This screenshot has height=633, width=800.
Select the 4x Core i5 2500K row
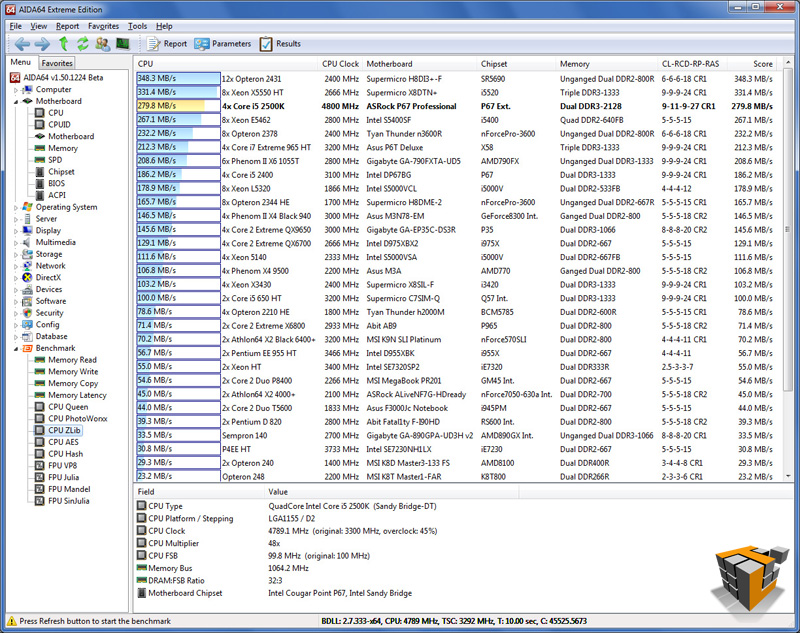[x=457, y=106]
